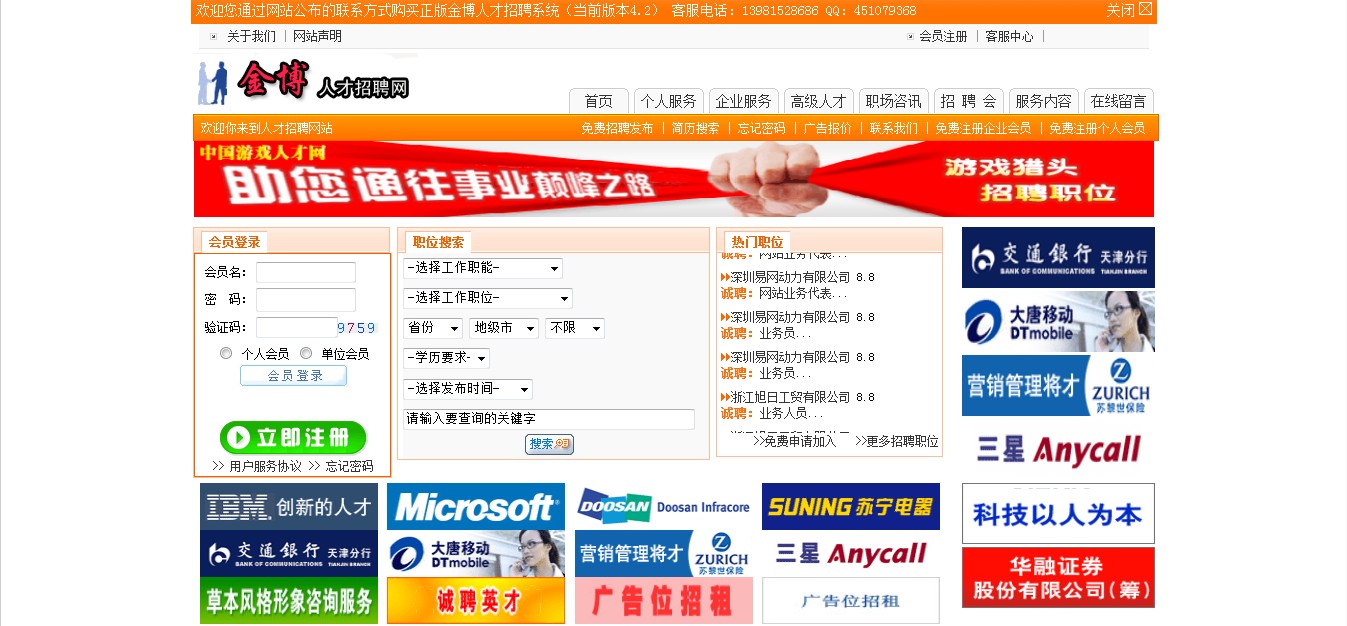Click the 草本风格形象咨询服务 ad
1347x626 pixels.
[289, 601]
